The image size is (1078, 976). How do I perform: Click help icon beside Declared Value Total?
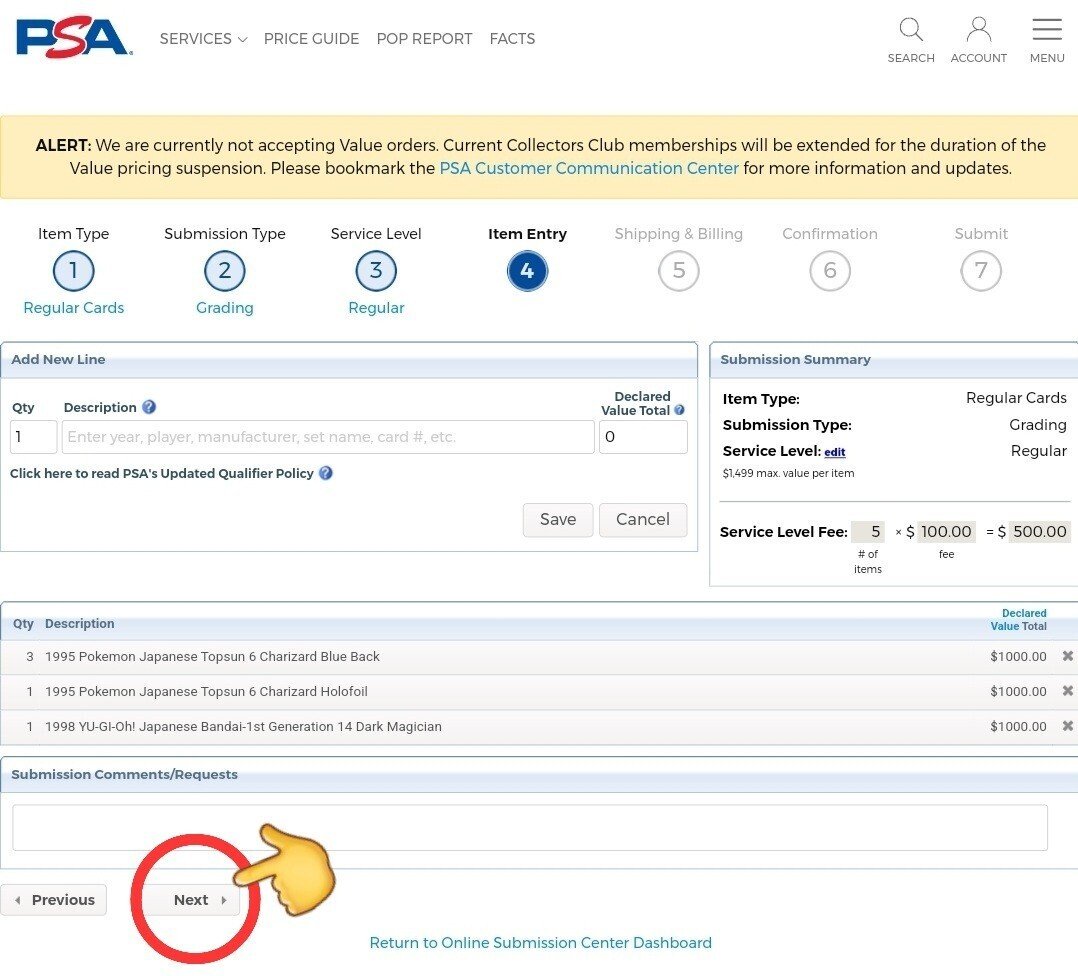(x=679, y=410)
